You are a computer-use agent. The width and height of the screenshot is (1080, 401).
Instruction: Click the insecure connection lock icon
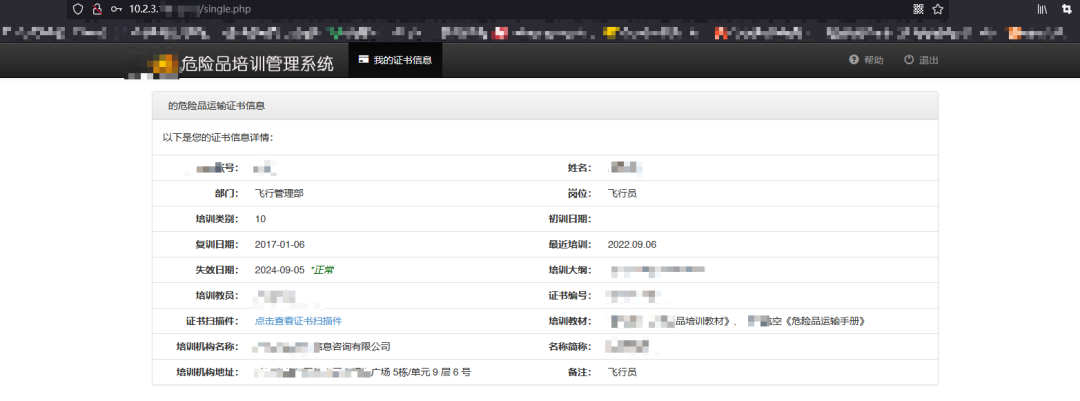coord(97,9)
